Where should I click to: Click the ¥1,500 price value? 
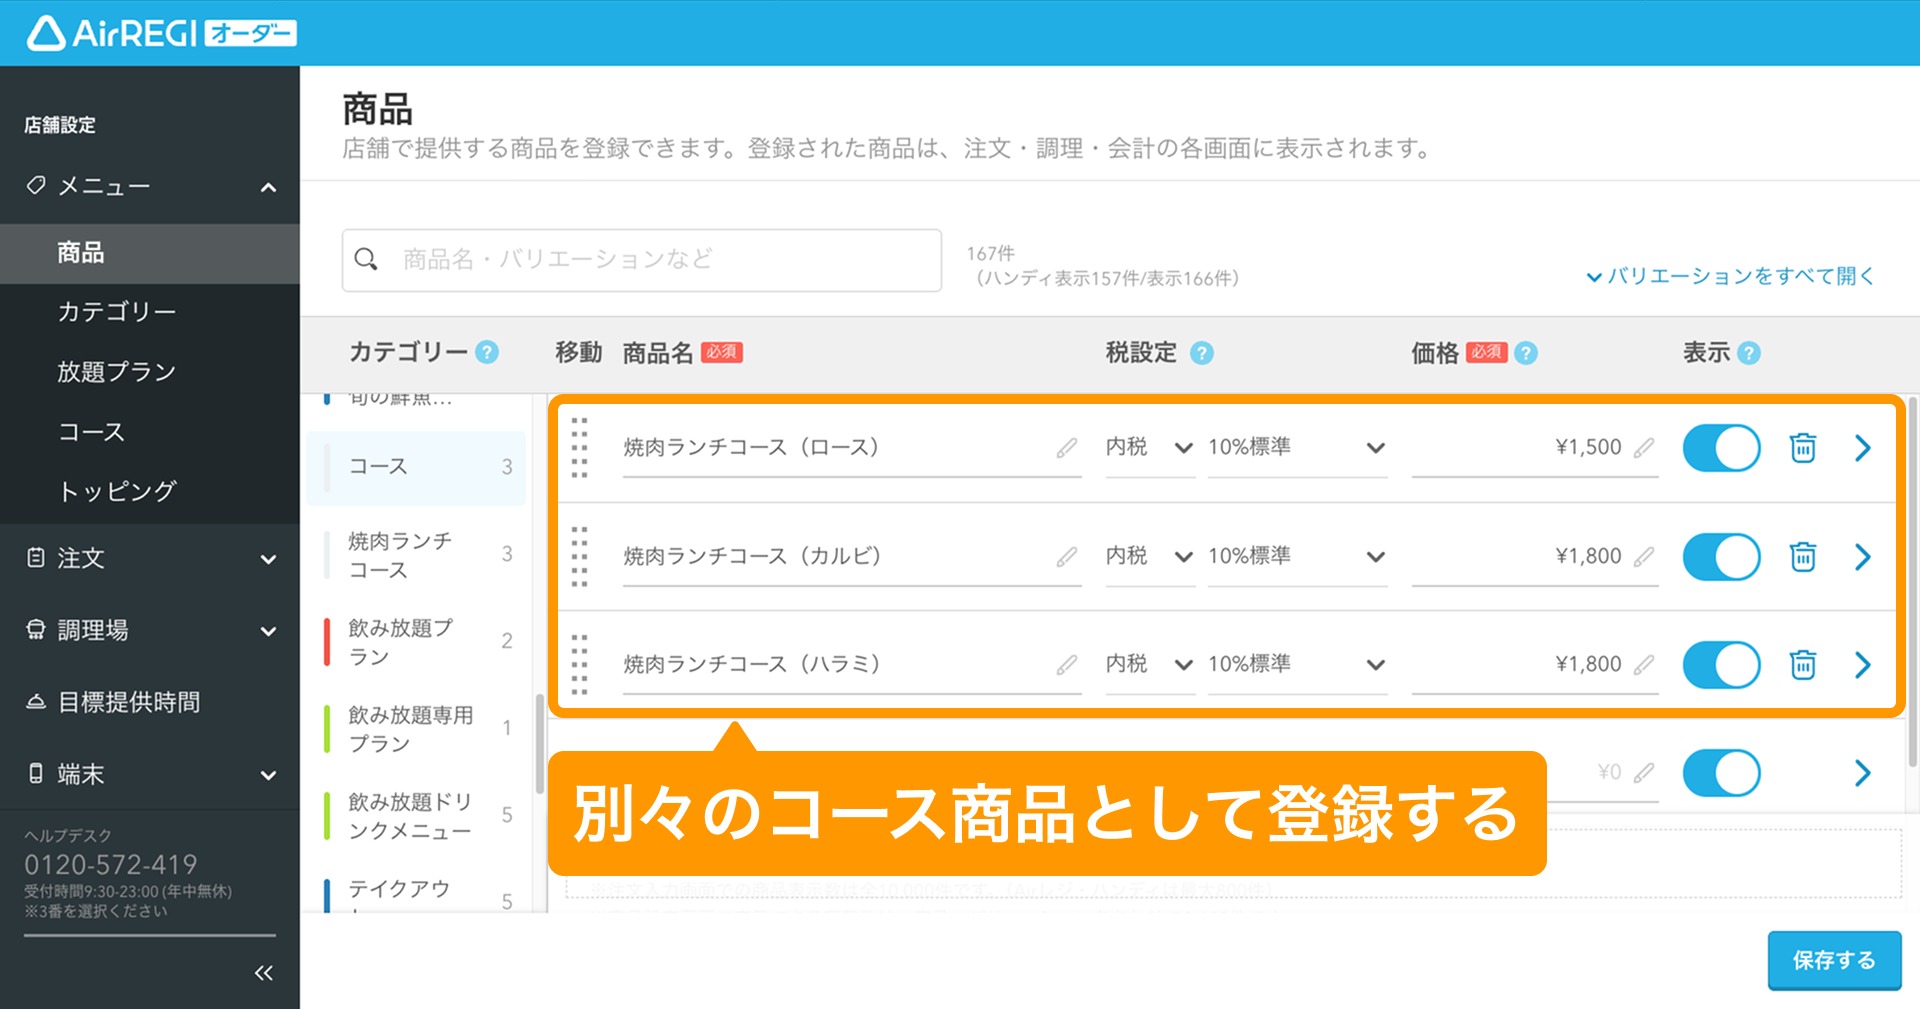pyautogui.click(x=1588, y=447)
